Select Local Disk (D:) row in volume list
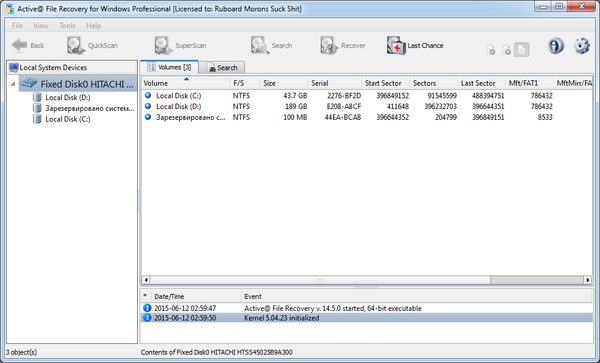Screen dimensions: 600x363 (367, 106)
